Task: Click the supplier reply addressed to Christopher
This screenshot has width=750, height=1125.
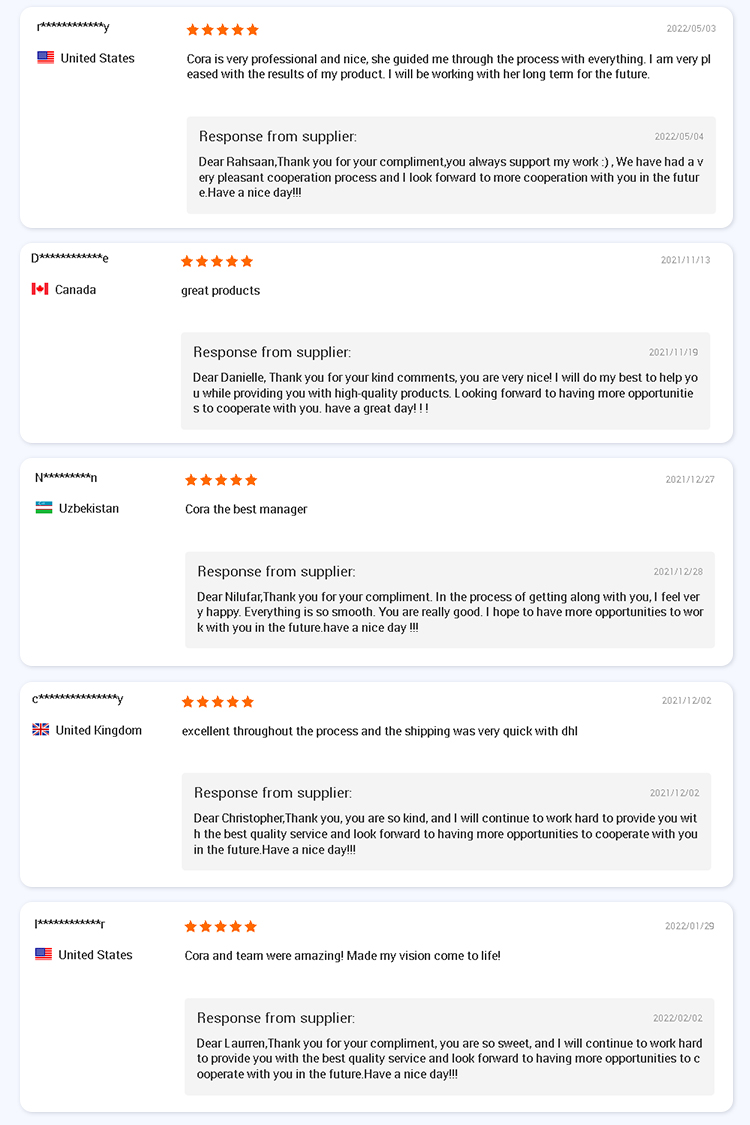Action: (446, 822)
